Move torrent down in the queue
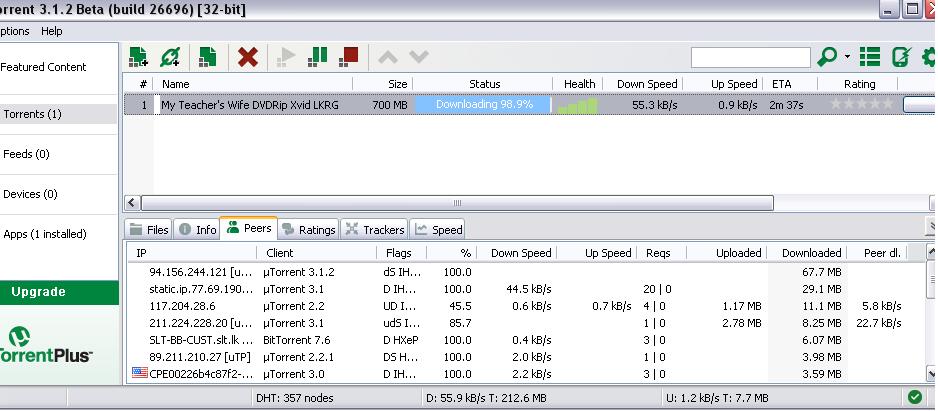Screen dimensions: 938x411 pos(419,57)
